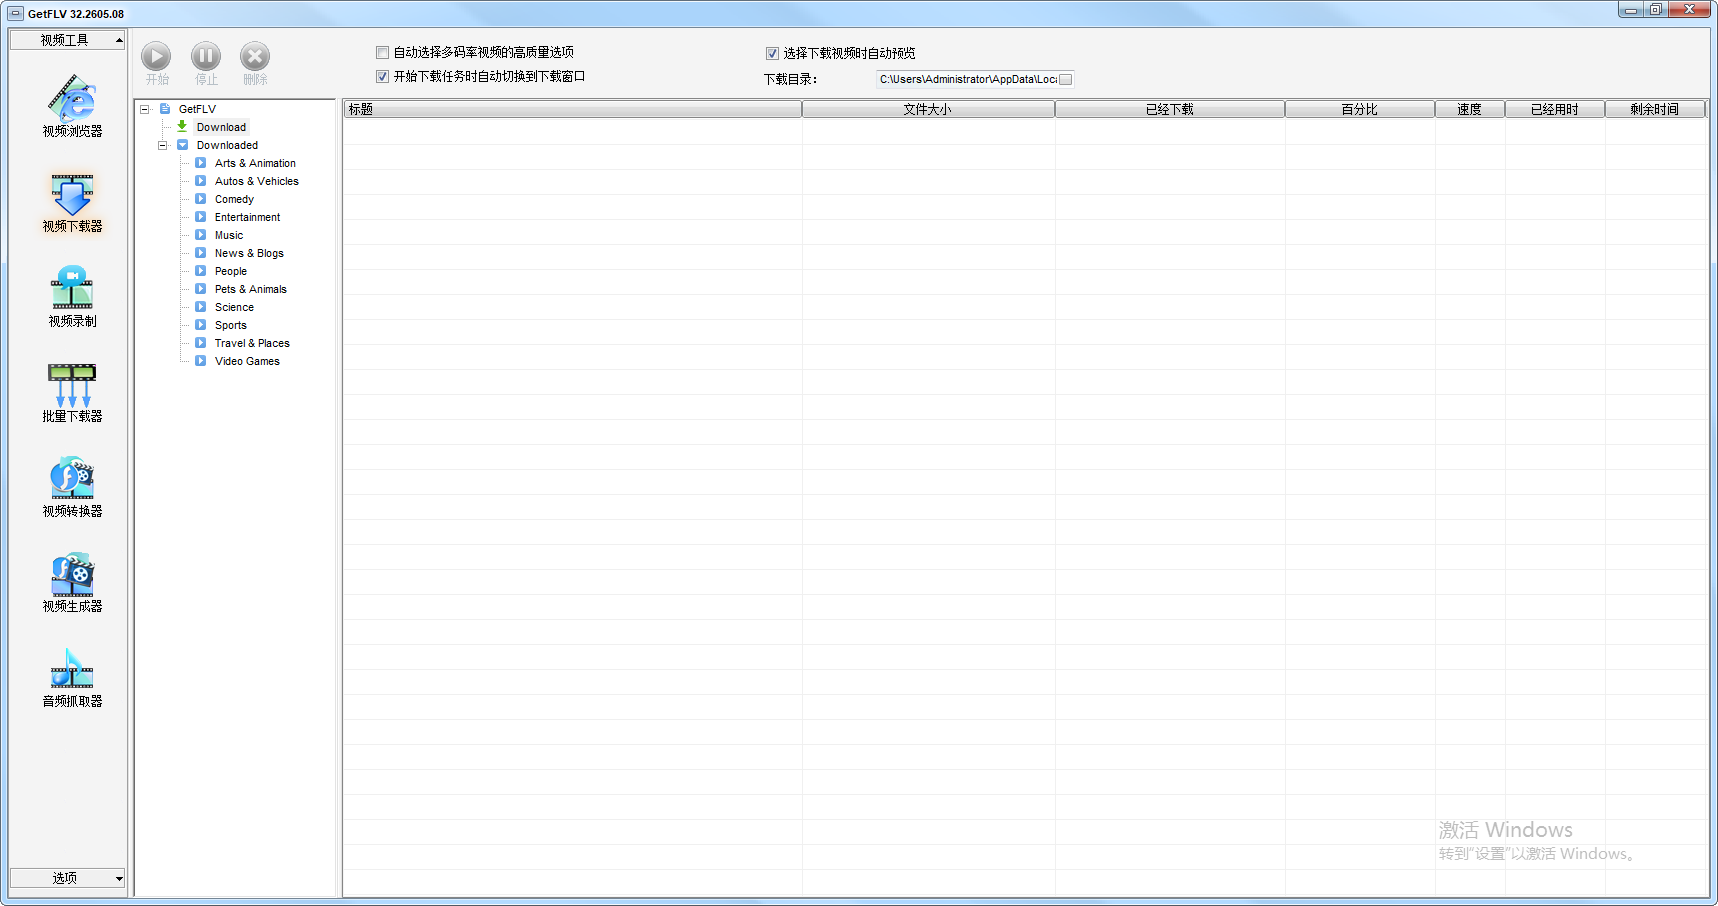The image size is (1718, 906).
Task: Open the GetFLV window system menu icon
Action: click(16, 14)
